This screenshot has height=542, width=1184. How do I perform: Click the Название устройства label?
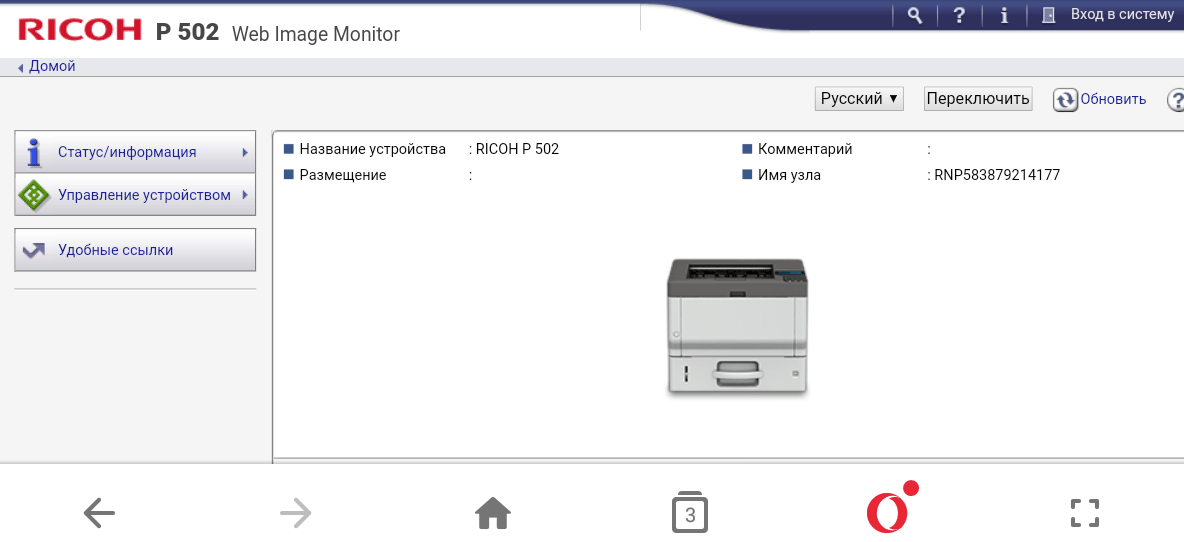[372, 149]
